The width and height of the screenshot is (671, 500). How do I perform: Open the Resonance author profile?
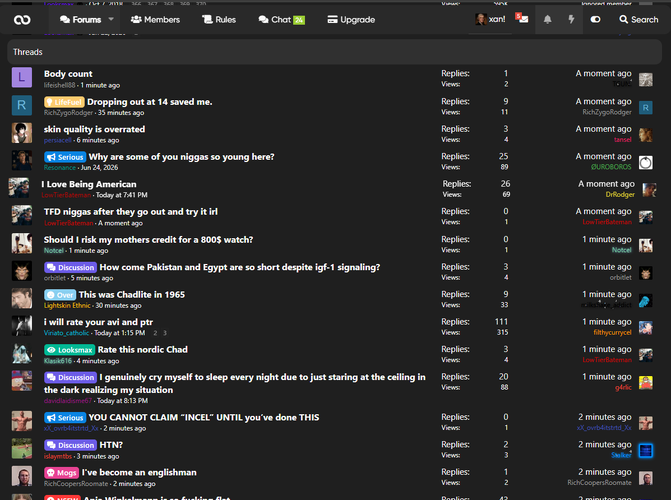coord(59,168)
